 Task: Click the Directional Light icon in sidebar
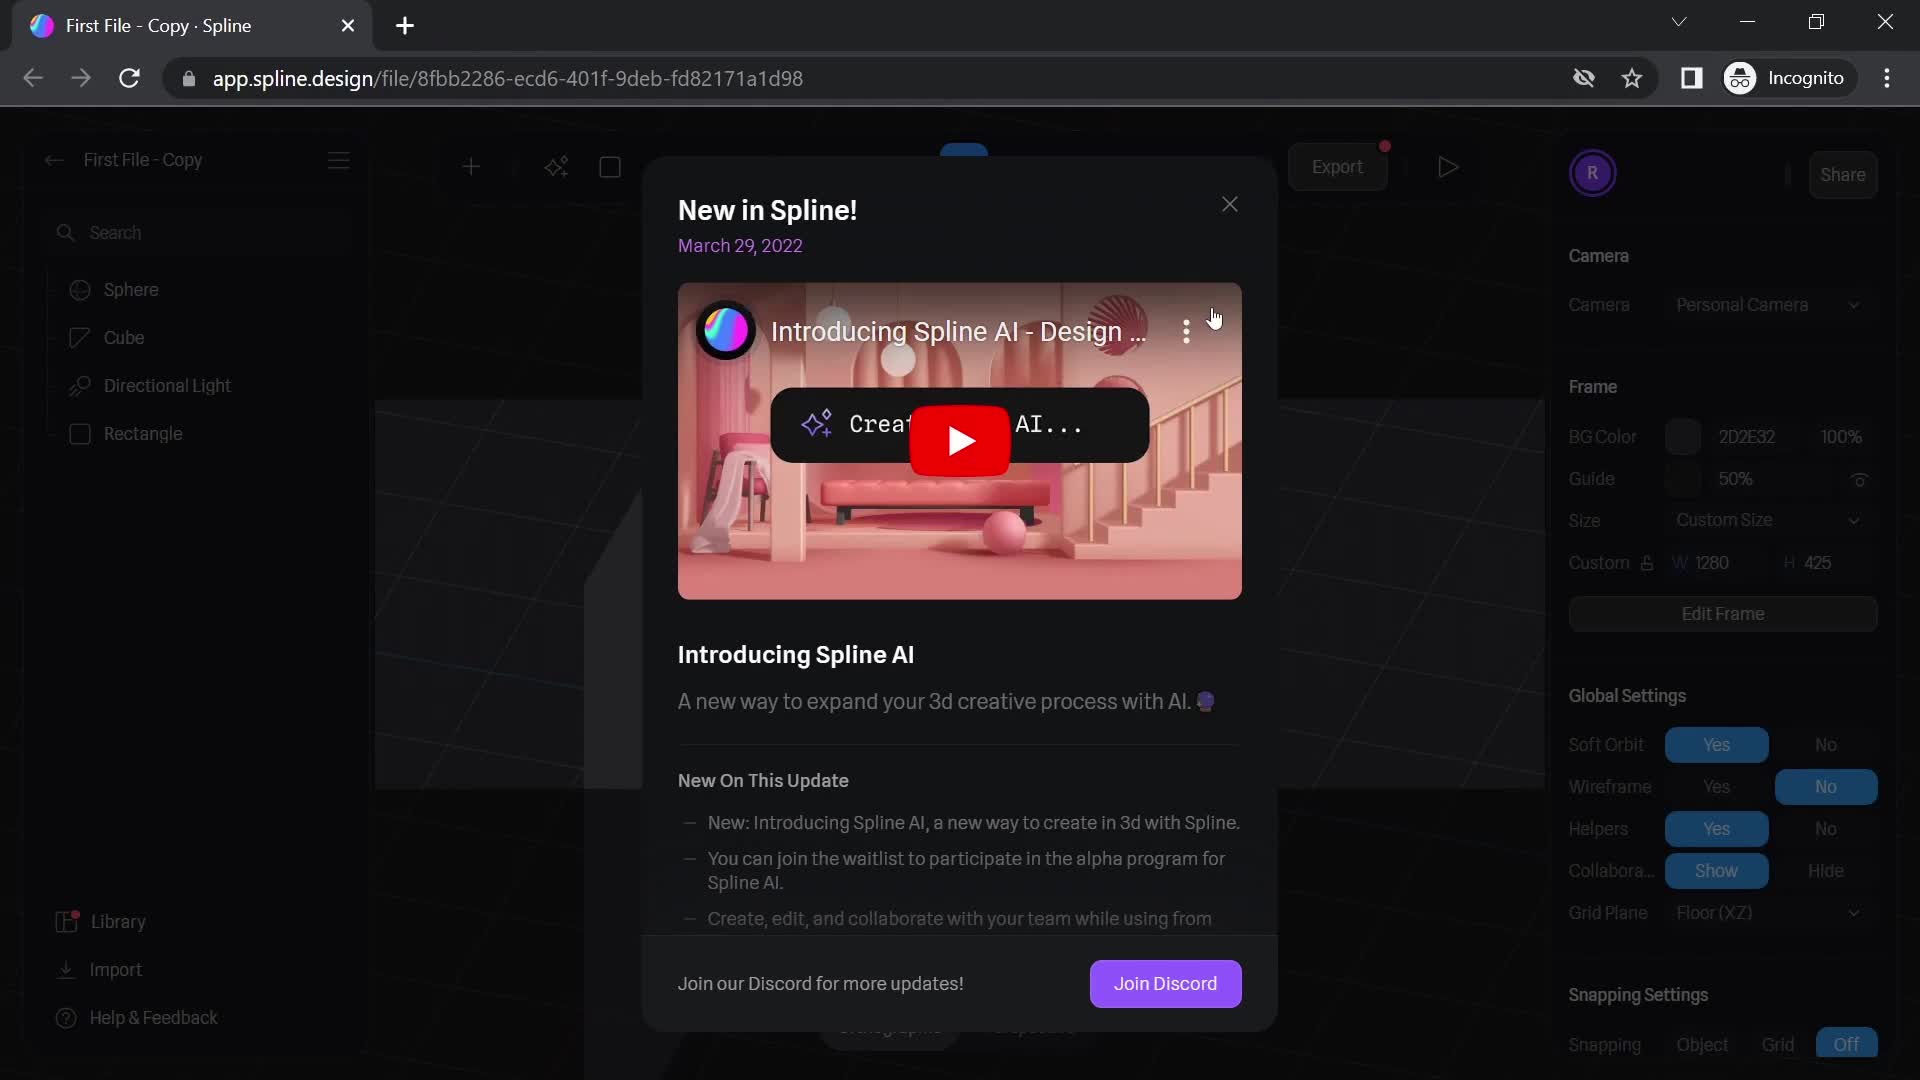click(78, 384)
